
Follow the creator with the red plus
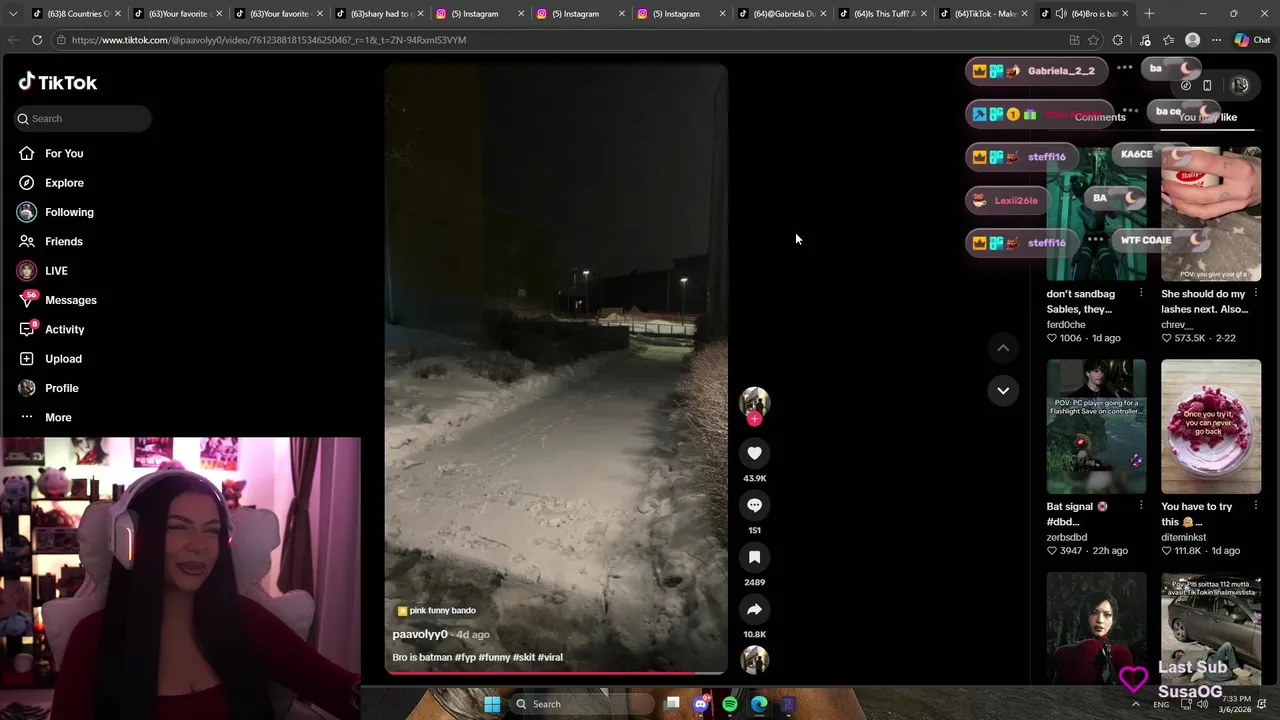click(x=754, y=419)
